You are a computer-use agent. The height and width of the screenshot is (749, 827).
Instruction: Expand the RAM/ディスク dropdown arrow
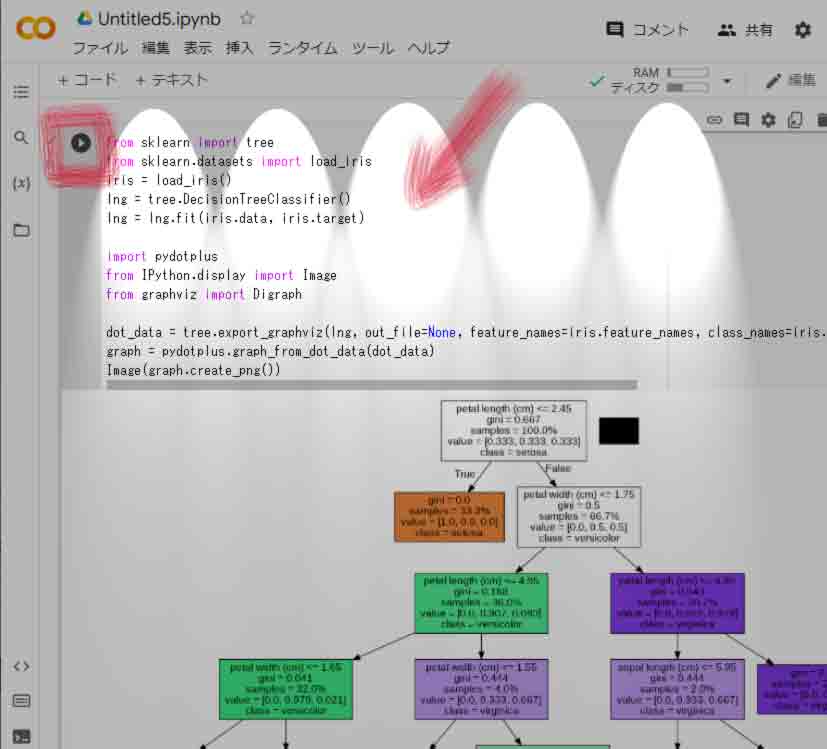pyautogui.click(x=727, y=81)
